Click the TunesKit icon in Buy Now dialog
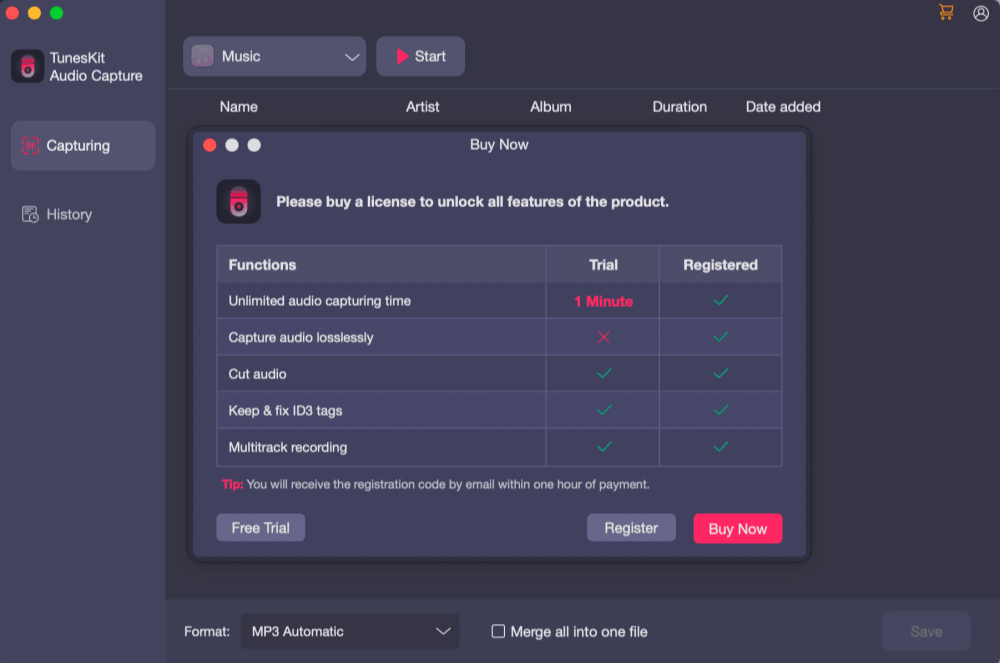The height and width of the screenshot is (663, 1000). 237,201
